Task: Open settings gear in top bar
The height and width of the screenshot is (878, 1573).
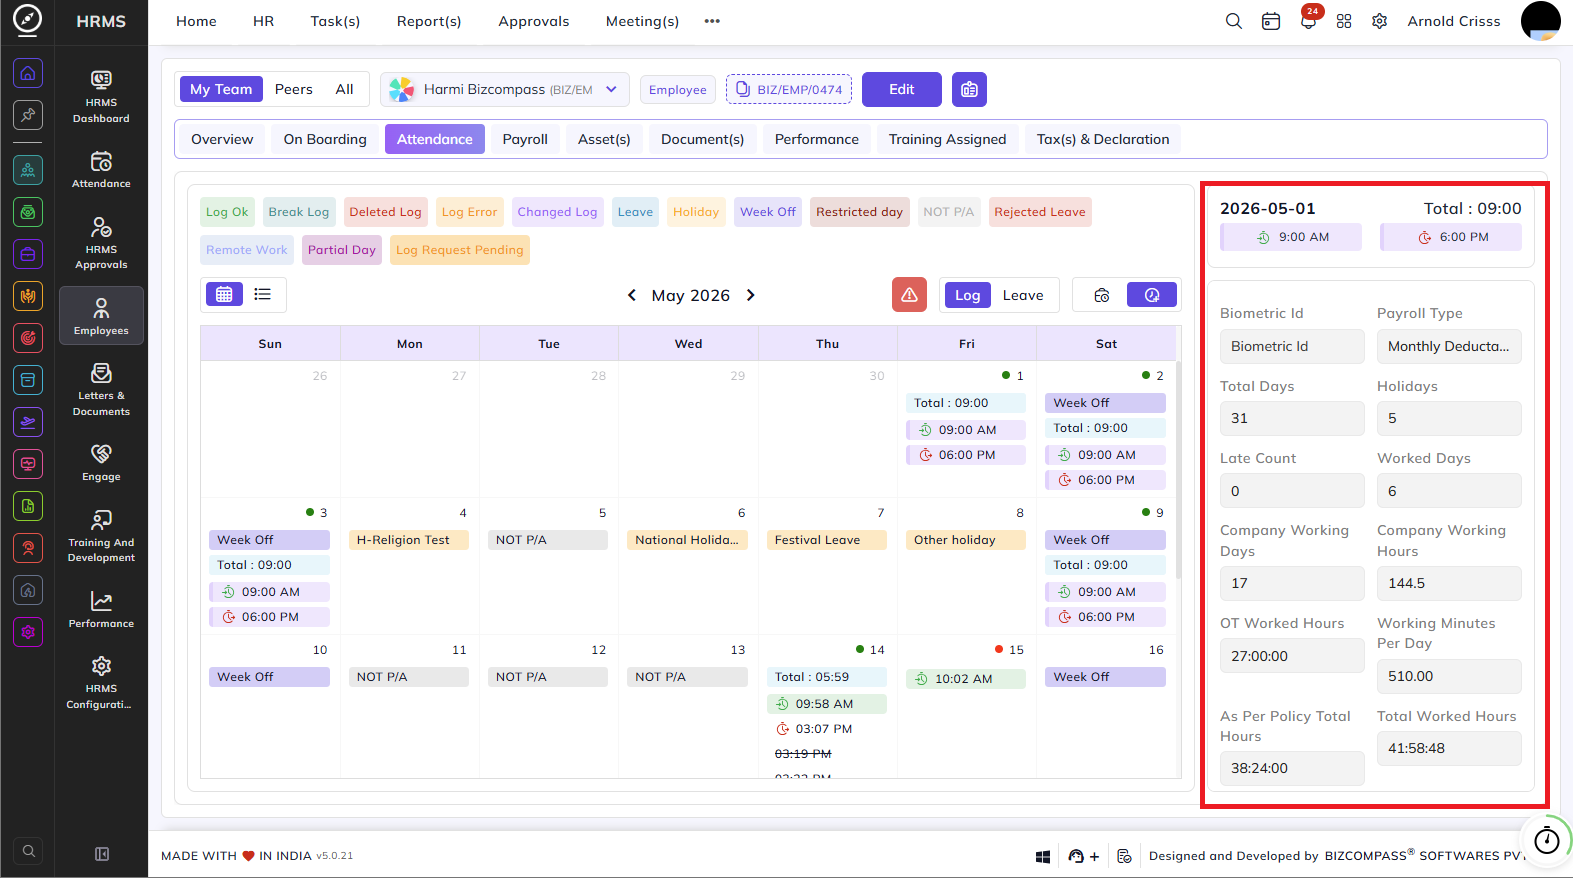Action: coord(1380,21)
